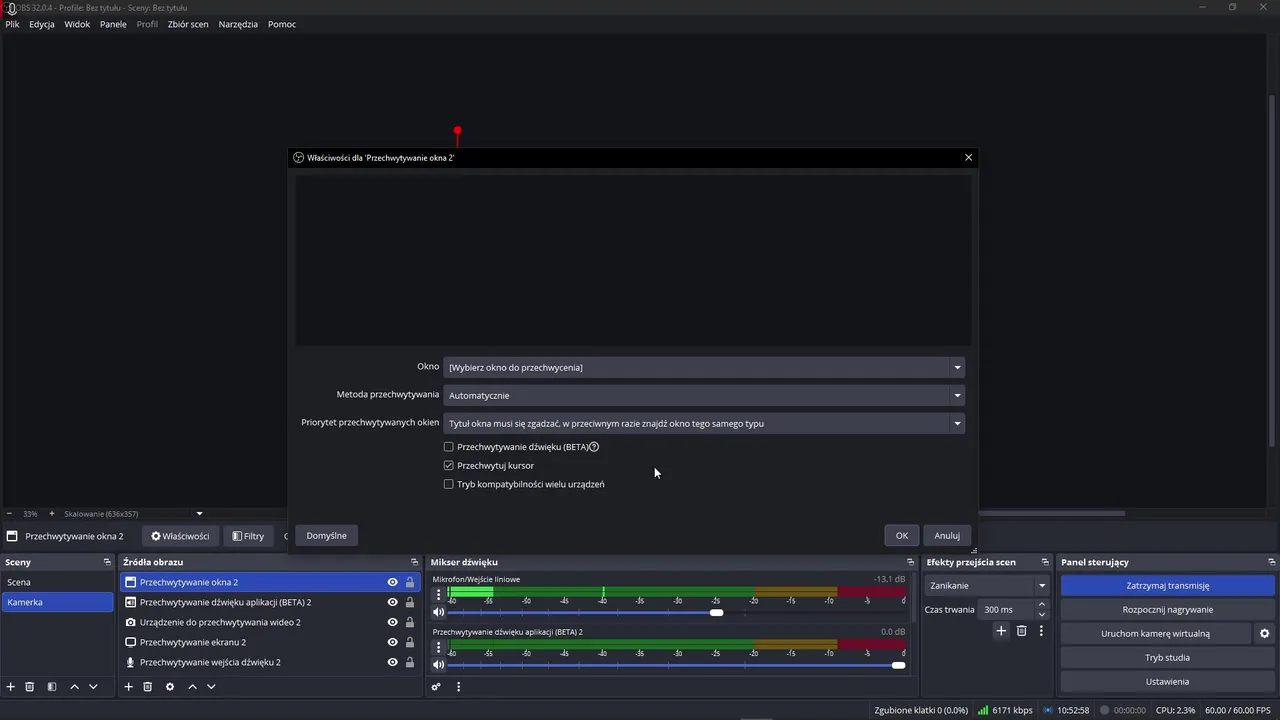Remove selected scene with trash icon

(x=30, y=687)
